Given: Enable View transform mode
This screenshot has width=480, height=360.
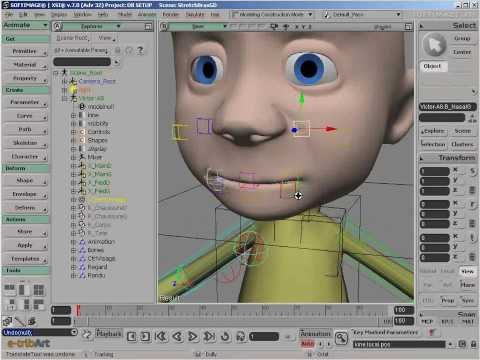Looking at the screenshot, I should coord(467,271).
